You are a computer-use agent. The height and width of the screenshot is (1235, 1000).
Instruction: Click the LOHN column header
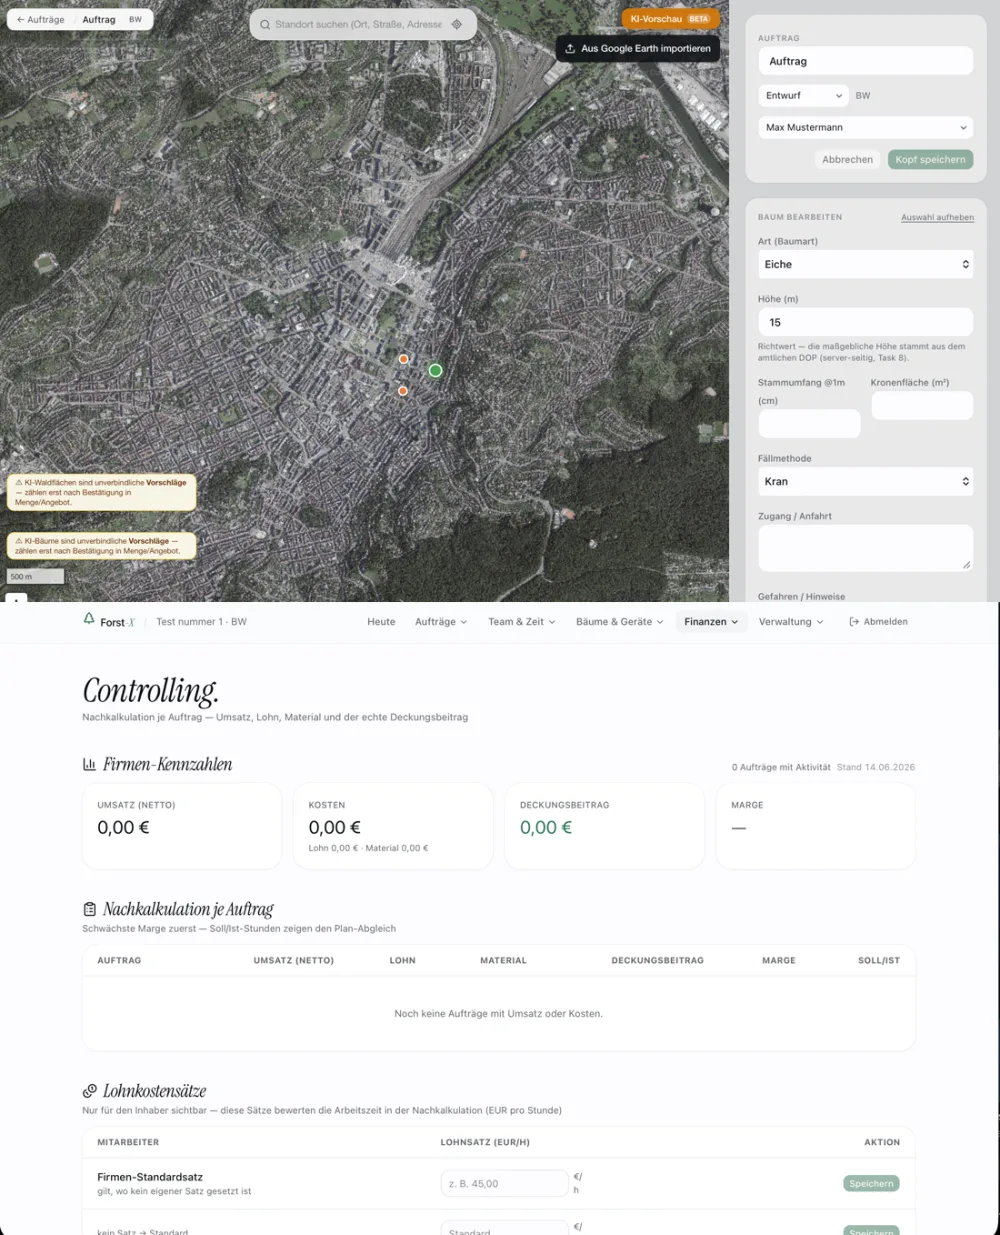pos(402,960)
